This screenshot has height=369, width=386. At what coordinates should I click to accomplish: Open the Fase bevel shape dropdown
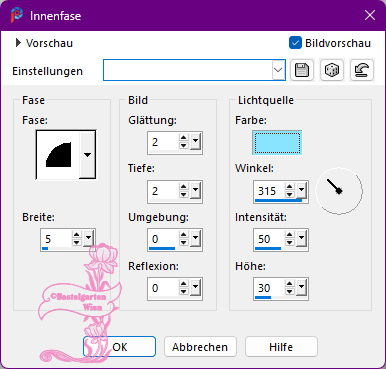[87, 155]
